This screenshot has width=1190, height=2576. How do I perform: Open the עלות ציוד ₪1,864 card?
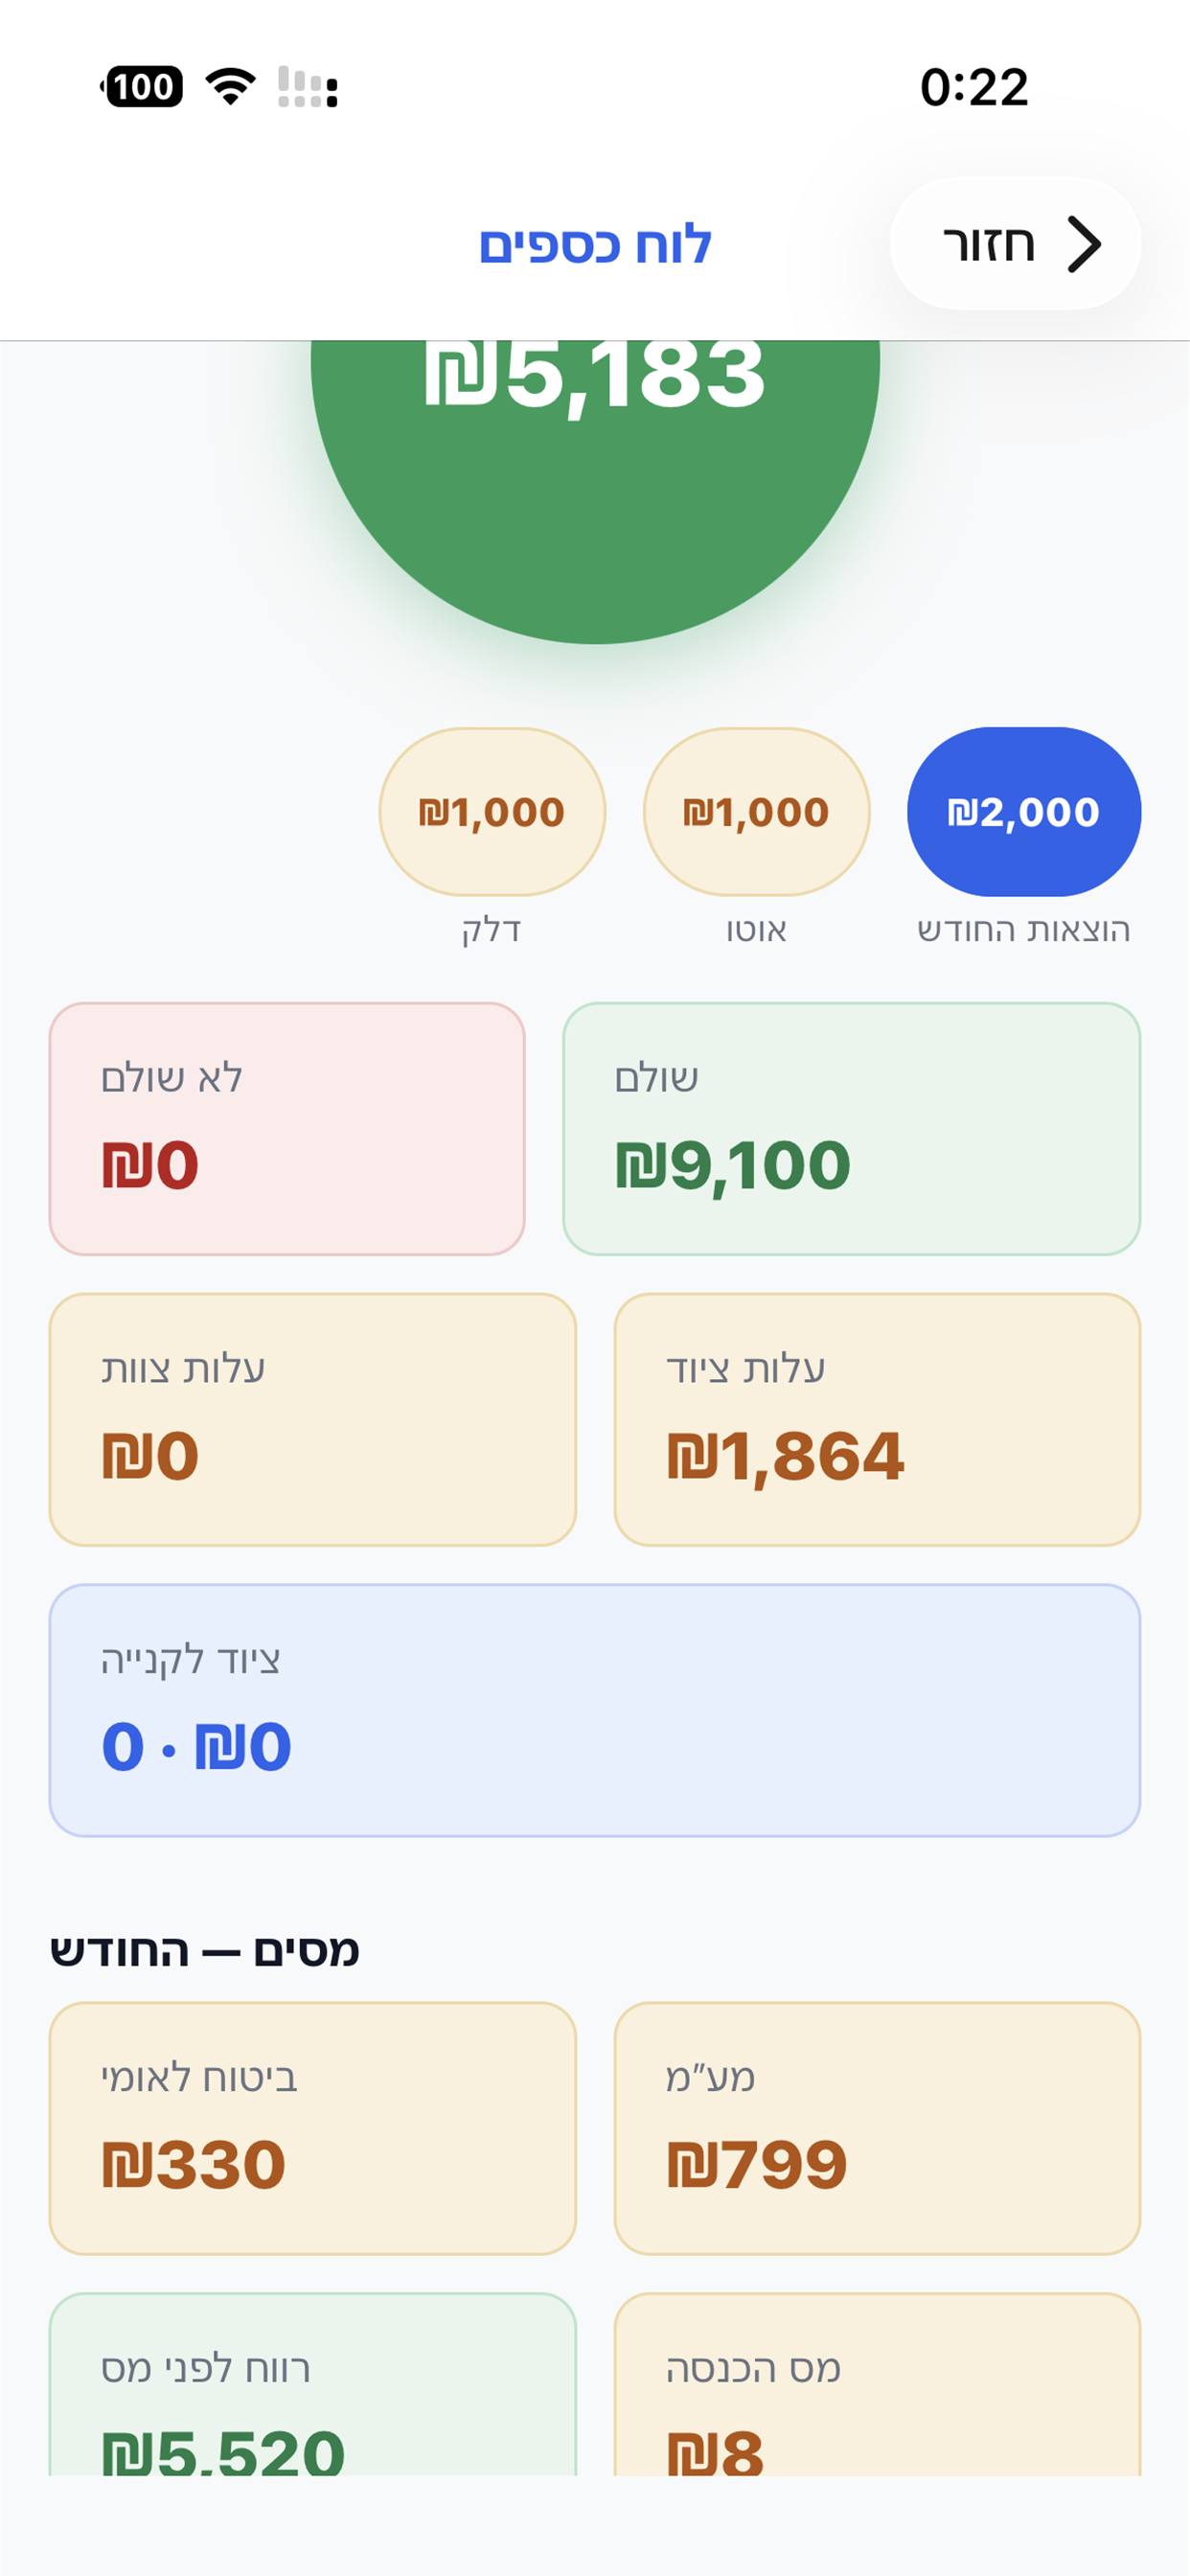(x=877, y=1419)
